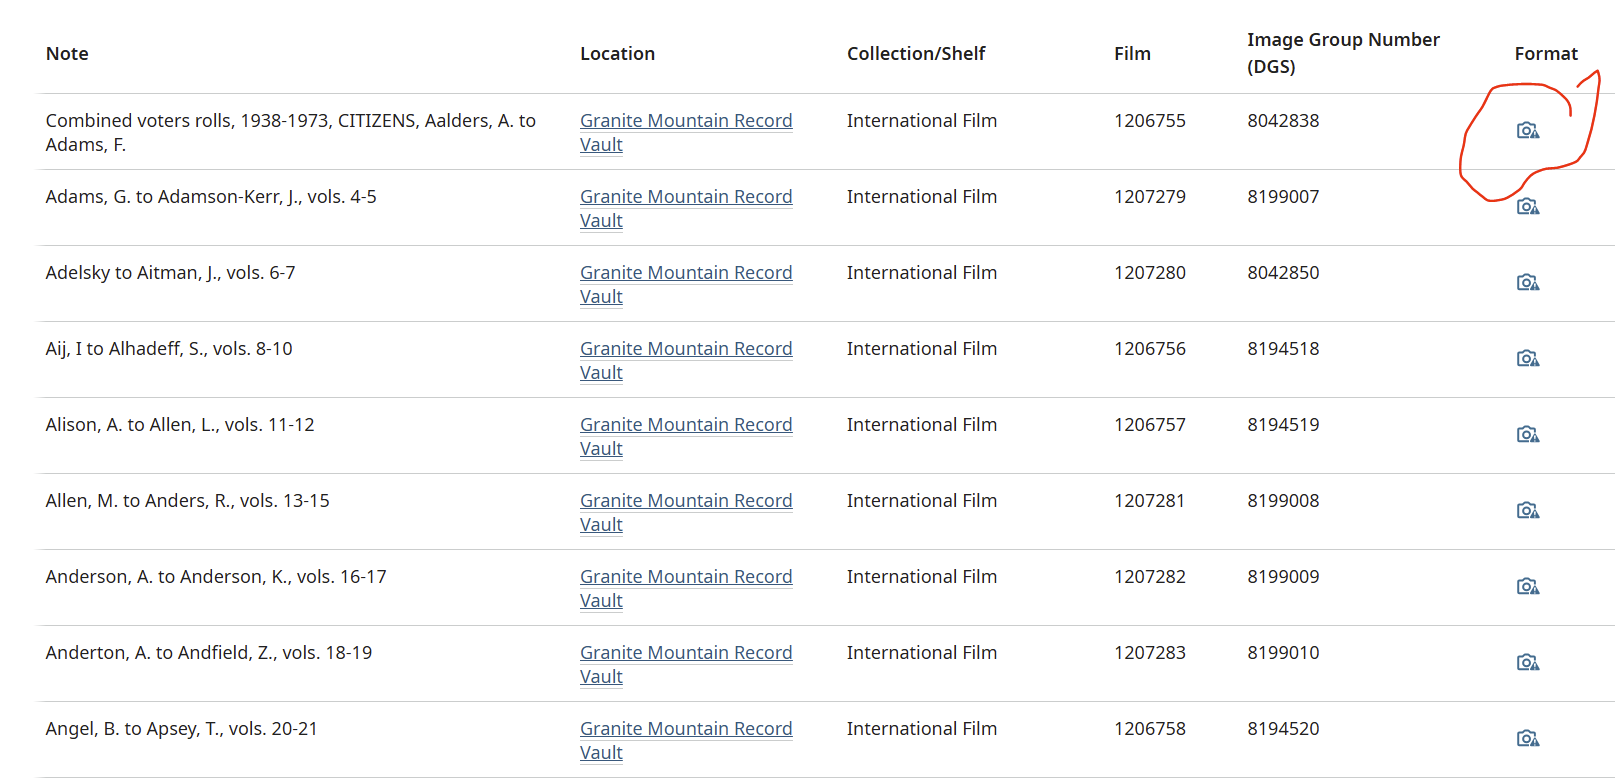Open camera icon for Alison to Allen row
The image size is (1615, 781).
pos(1527,435)
